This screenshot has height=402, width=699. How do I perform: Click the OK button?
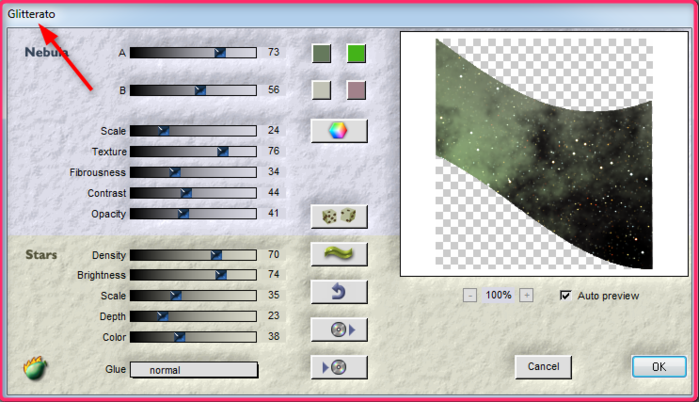tap(659, 367)
